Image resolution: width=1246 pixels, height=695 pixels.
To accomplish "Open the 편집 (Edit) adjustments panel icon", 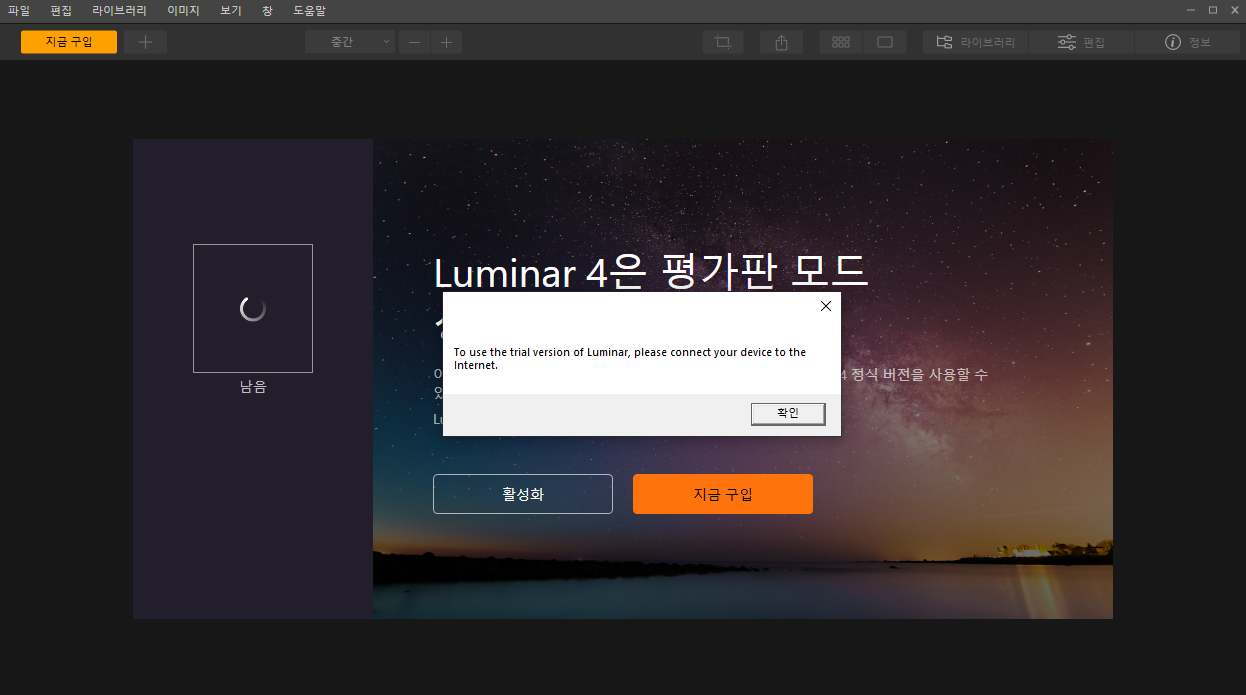I will coord(1082,41).
